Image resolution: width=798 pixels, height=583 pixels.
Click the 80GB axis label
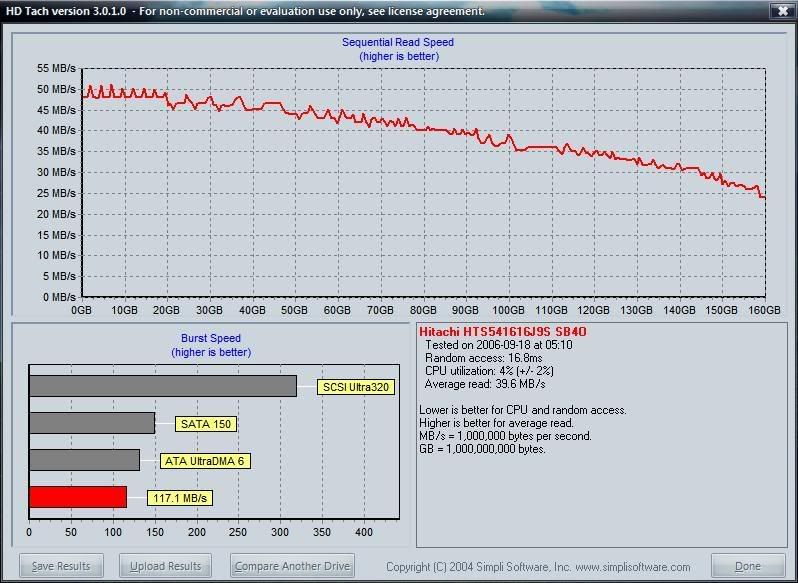point(423,310)
